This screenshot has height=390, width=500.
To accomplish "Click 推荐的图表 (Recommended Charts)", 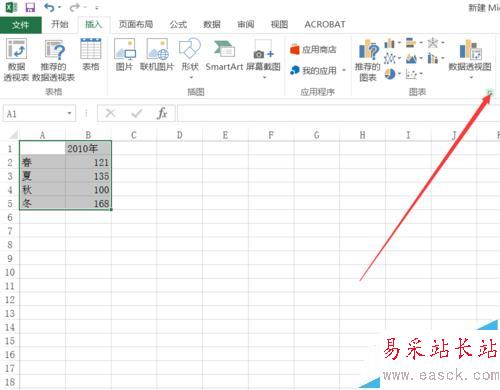I will point(368,60).
